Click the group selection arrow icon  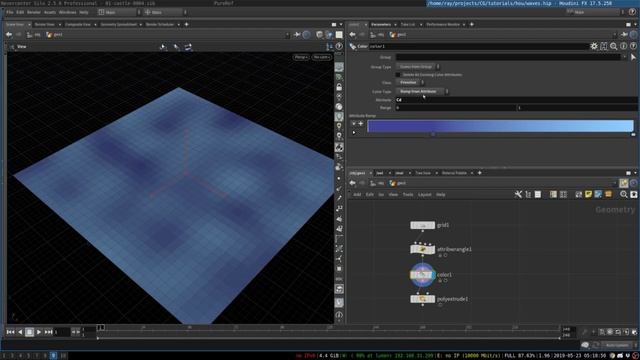point(633,58)
